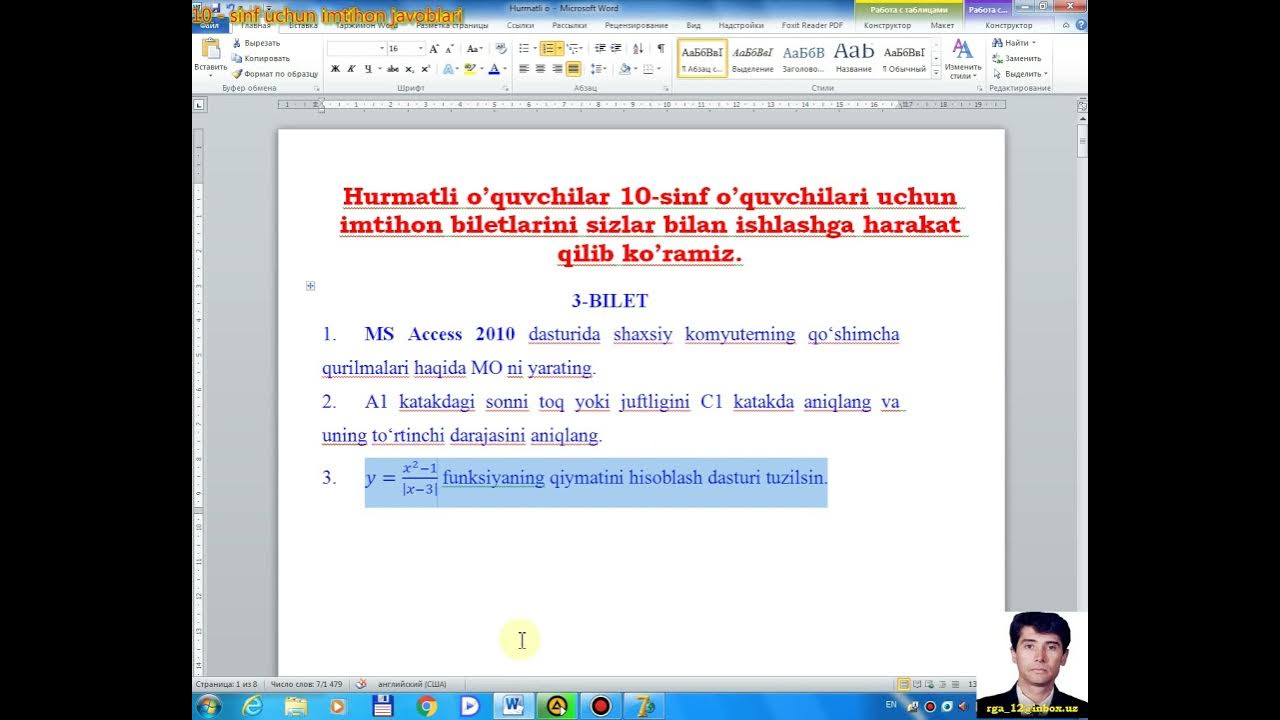Select the Format Painter (Формат по образцу)
This screenshot has height=720, width=1280.
tap(274, 74)
